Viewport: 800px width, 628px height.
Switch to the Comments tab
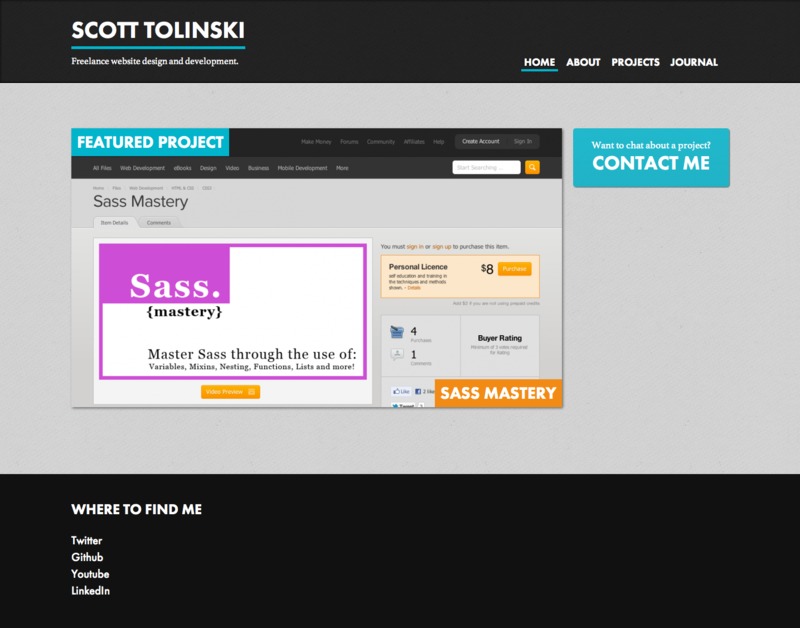pyautogui.click(x=160, y=220)
